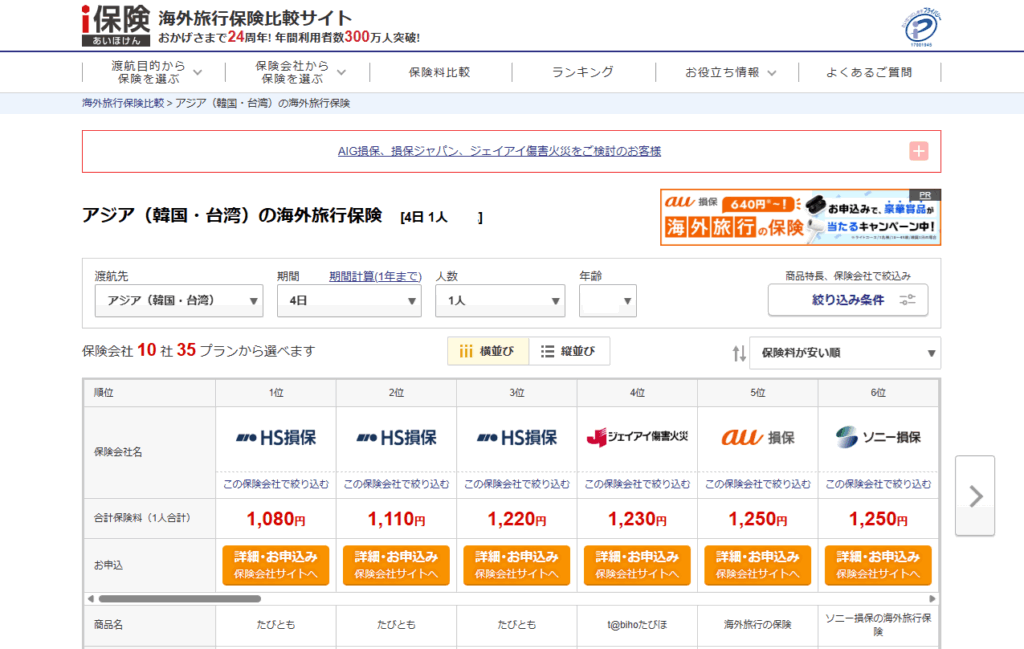Image resolution: width=1024 pixels, height=649 pixels.
Task: Click the au損保 logo in table
Action: (x=757, y=437)
